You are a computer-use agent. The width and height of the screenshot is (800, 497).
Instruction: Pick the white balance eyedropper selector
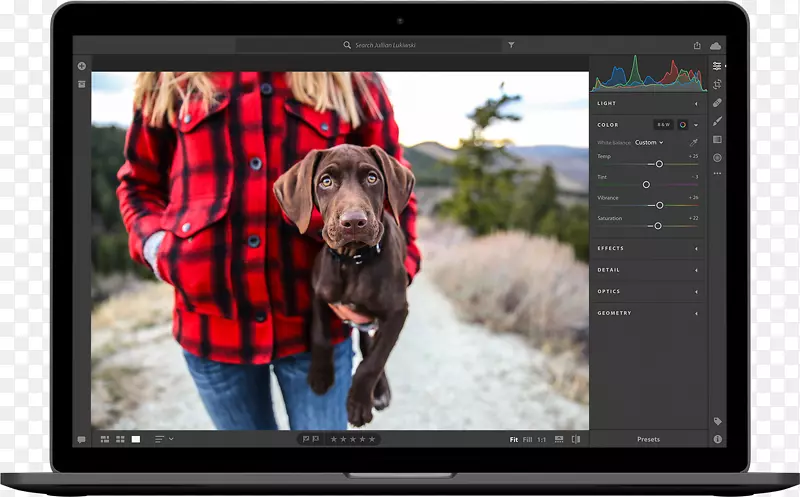coord(693,142)
